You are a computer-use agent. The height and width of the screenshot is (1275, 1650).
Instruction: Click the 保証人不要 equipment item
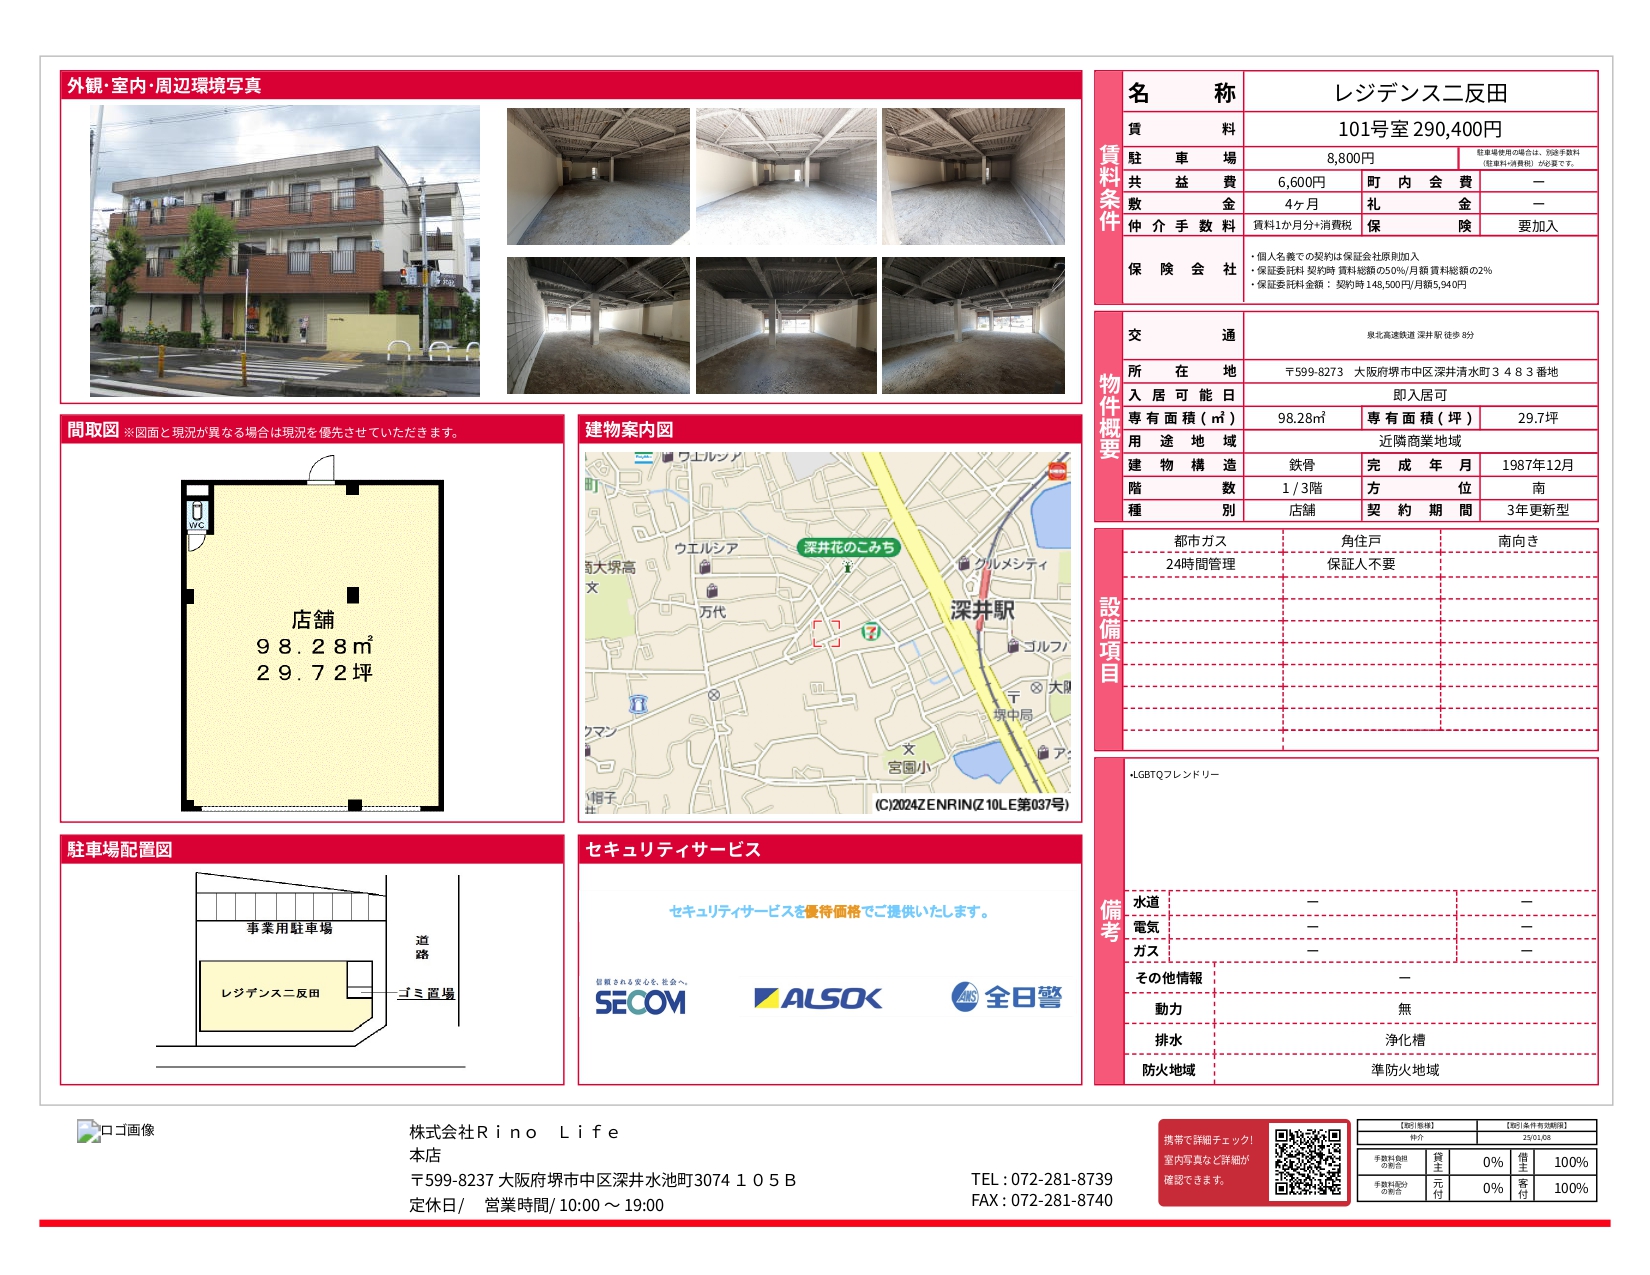1361,564
